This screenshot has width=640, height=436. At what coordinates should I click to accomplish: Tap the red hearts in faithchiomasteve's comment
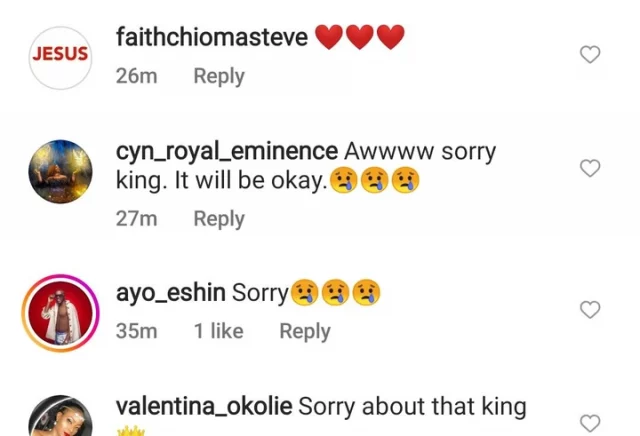359,39
